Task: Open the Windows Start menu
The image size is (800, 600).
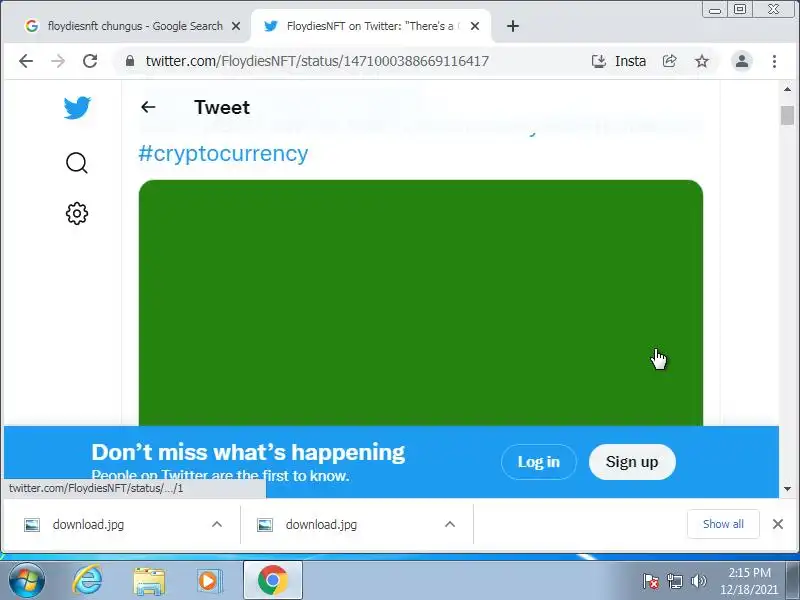Action: click(27, 581)
